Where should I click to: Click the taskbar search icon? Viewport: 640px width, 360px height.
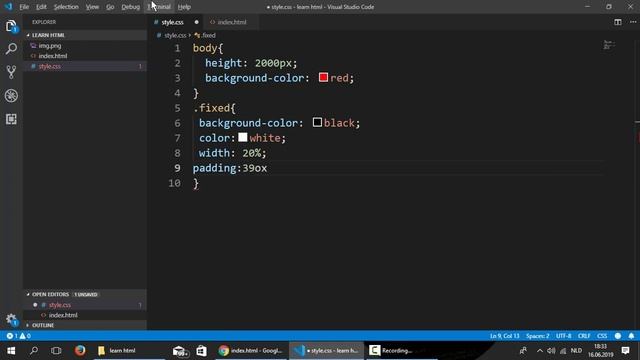(x=34, y=351)
